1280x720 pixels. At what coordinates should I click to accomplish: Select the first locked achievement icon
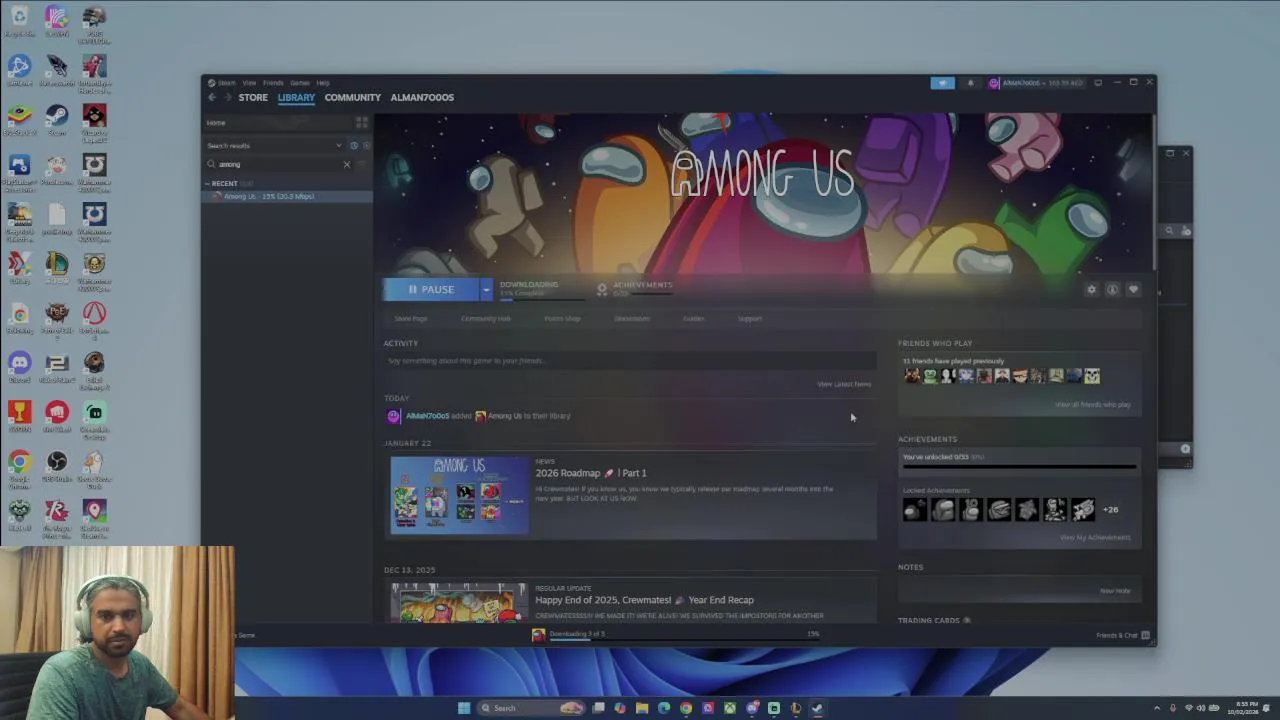click(914, 510)
